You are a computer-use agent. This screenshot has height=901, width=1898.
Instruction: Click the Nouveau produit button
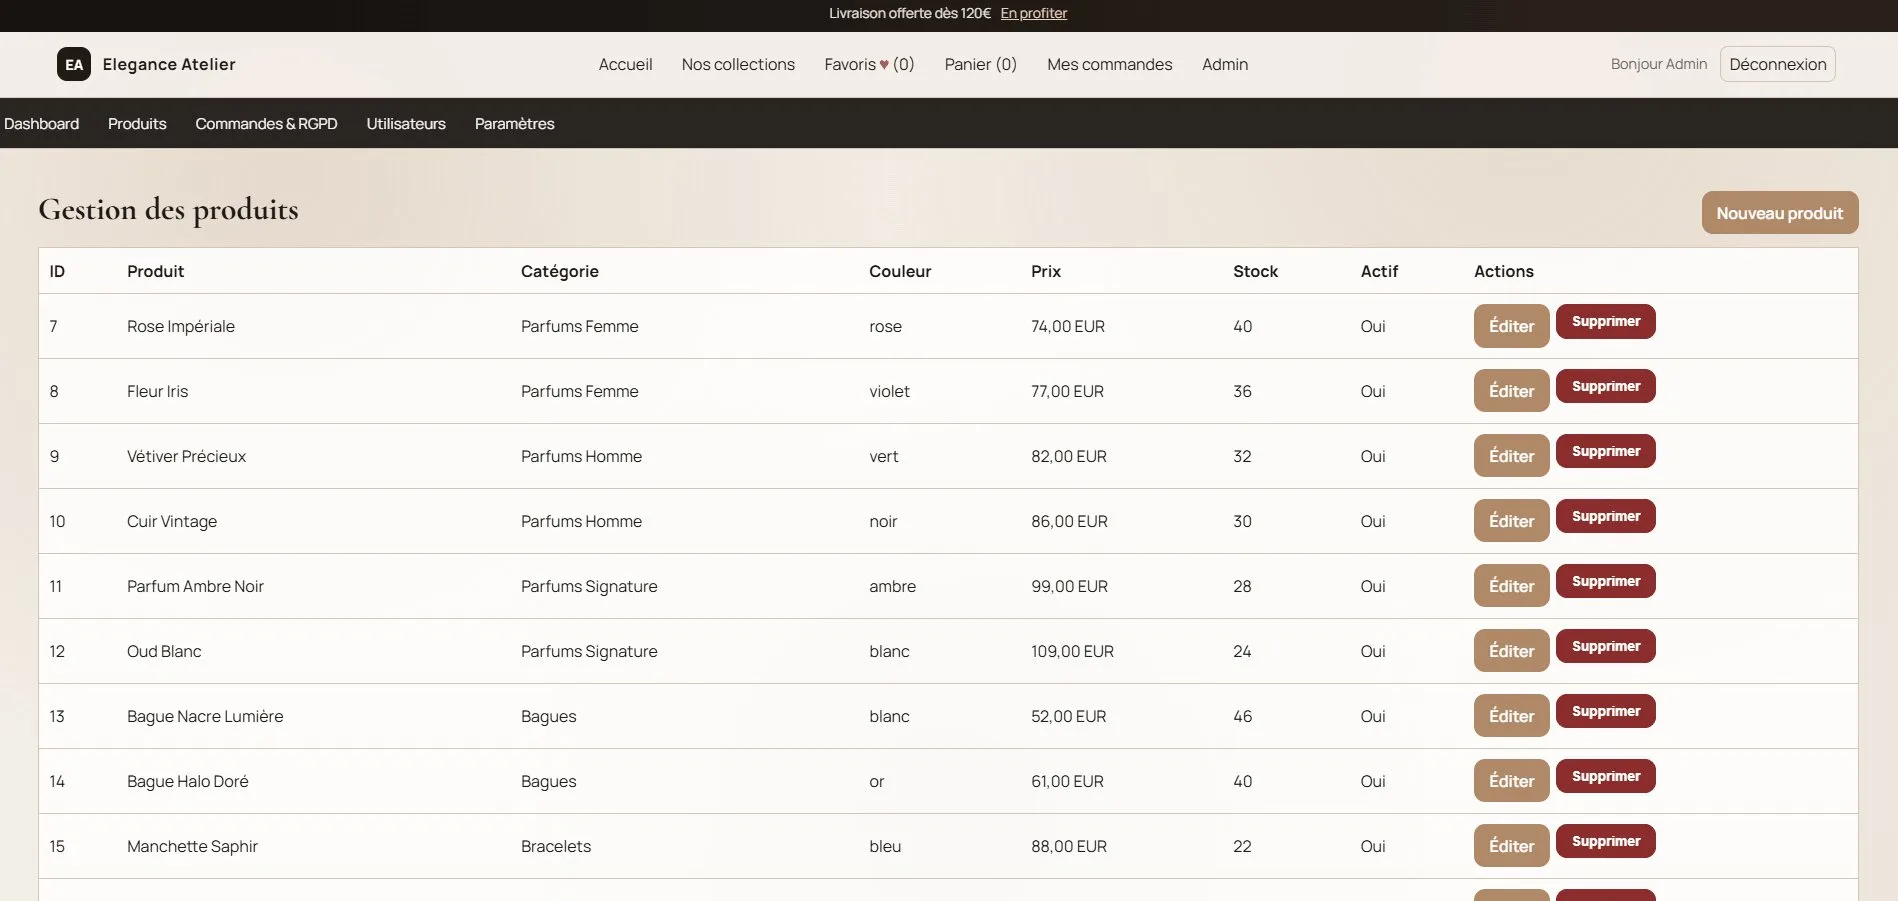tap(1779, 212)
